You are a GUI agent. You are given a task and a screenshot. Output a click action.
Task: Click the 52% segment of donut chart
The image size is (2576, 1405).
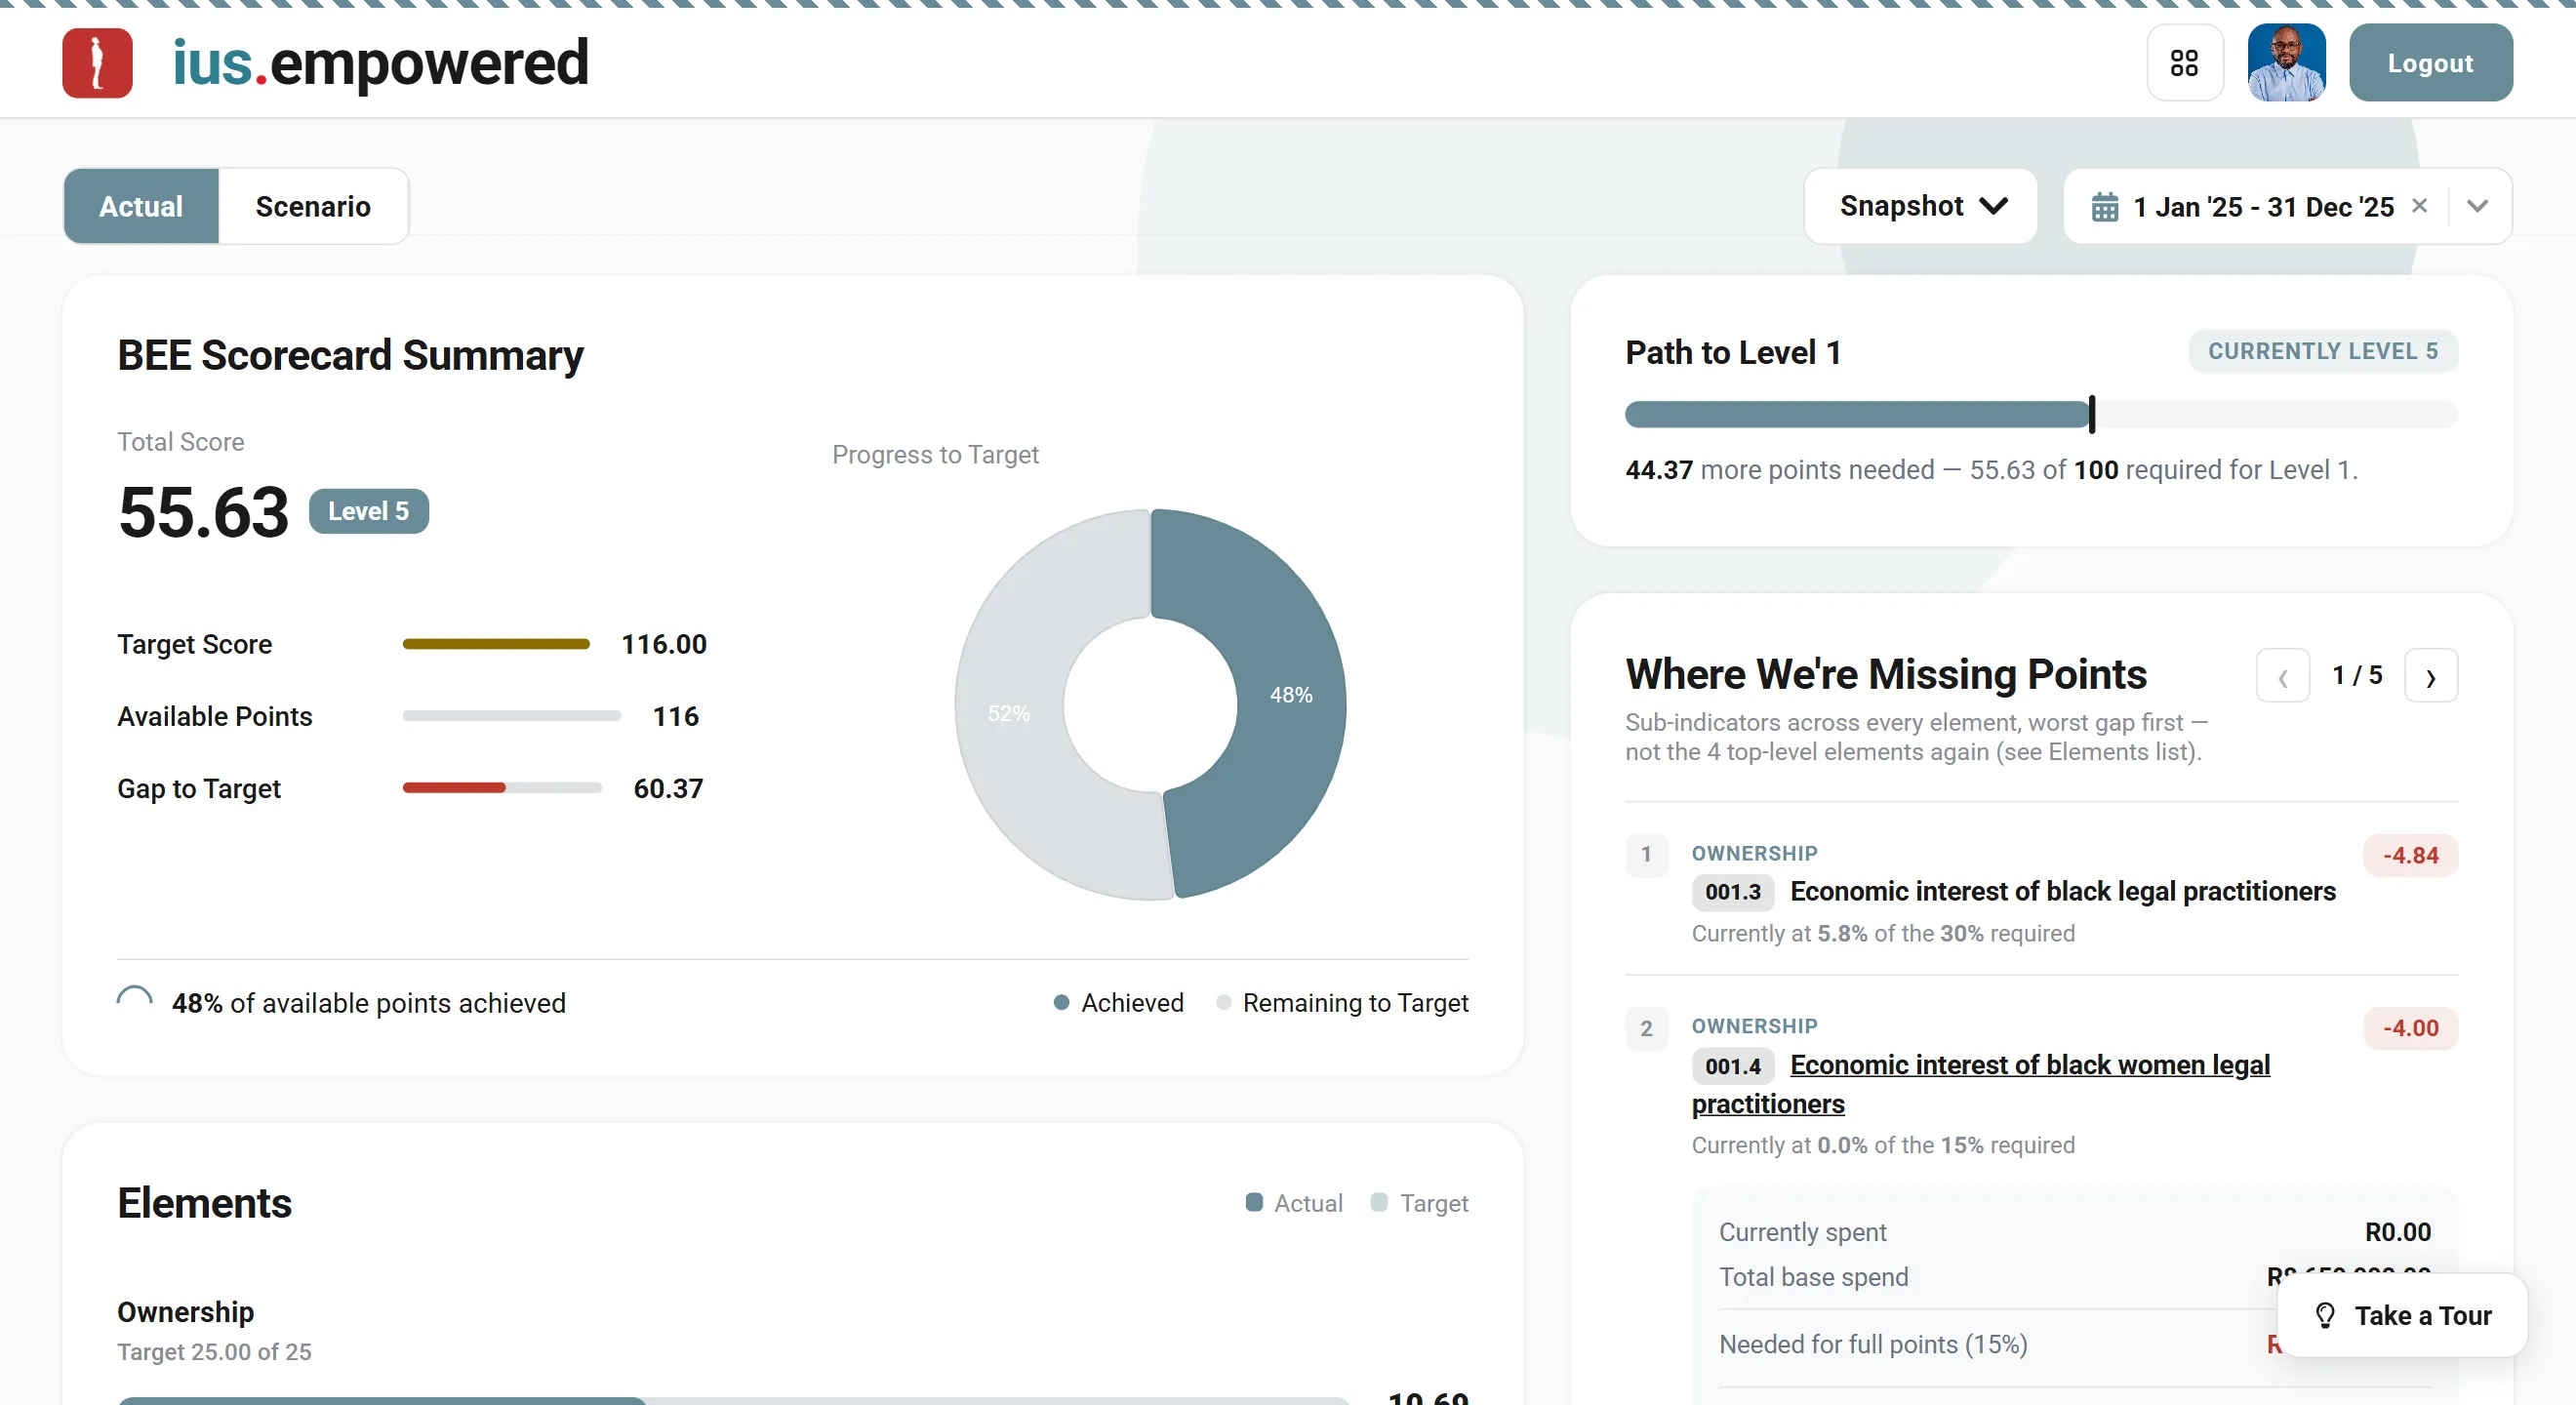tap(1008, 713)
